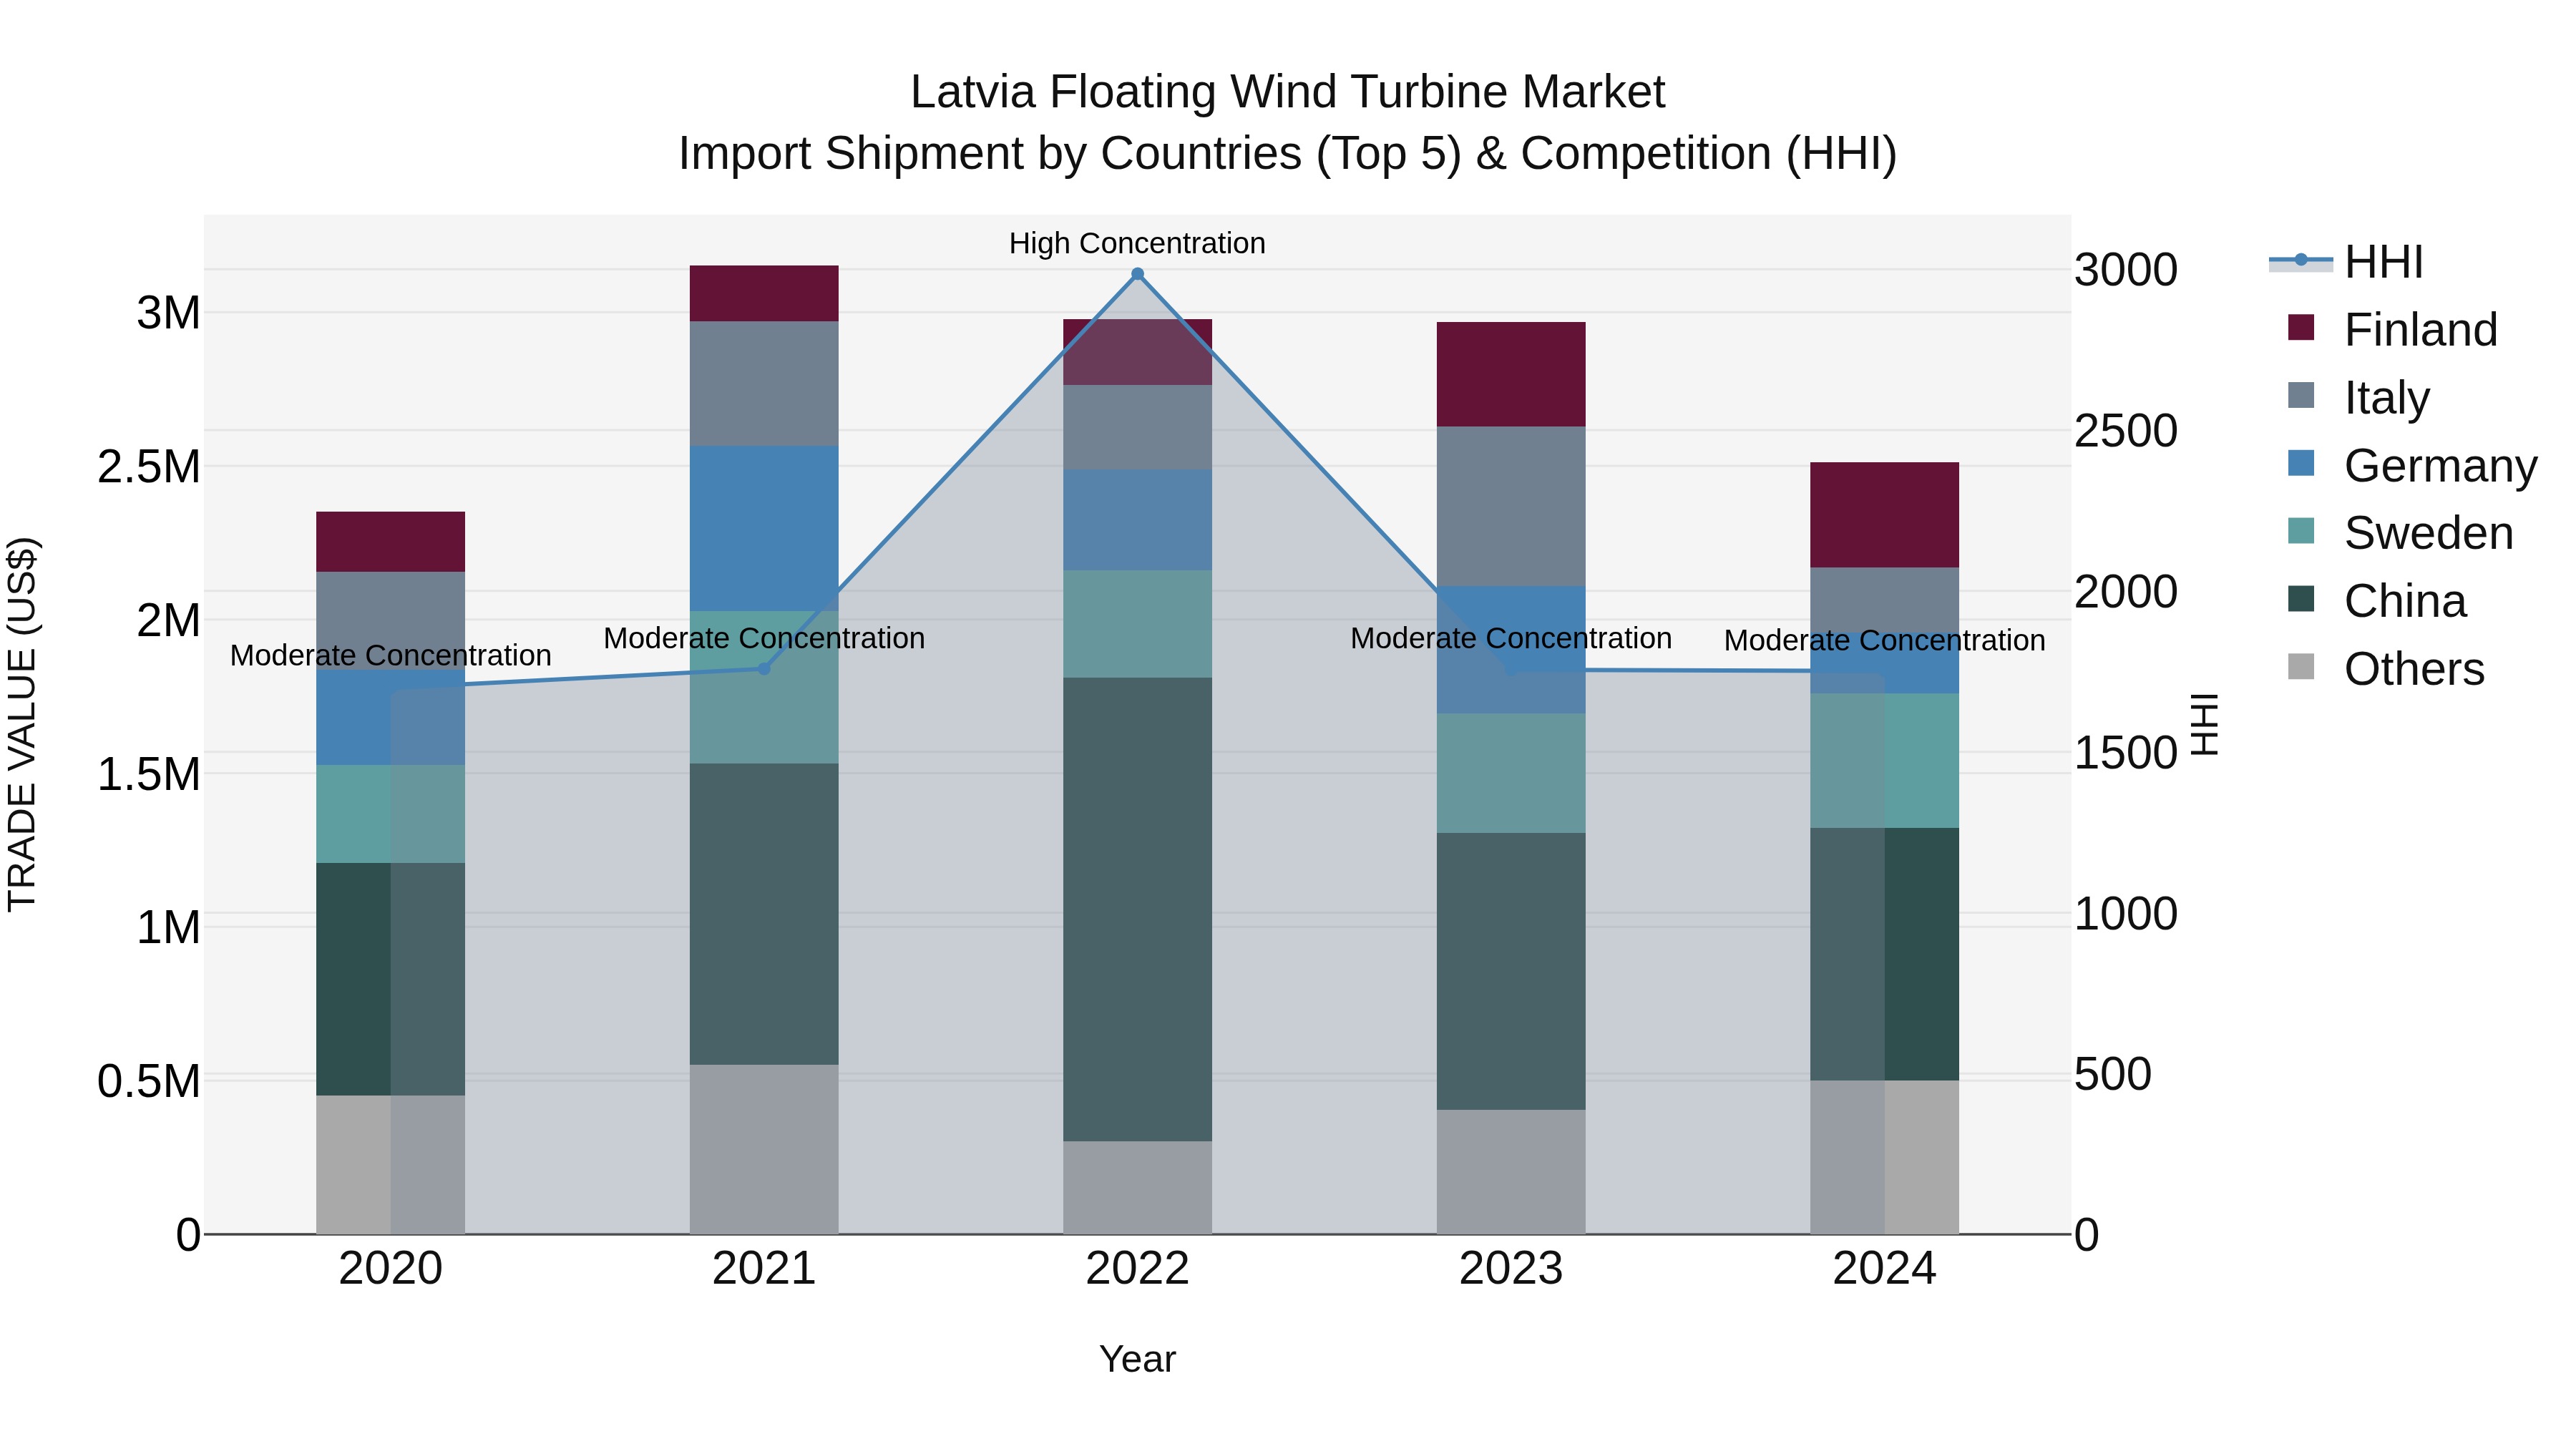Screen dimensions: 2576x1449
Task: Click the Finland segment of the 2021 bar
Action: pos(764,293)
